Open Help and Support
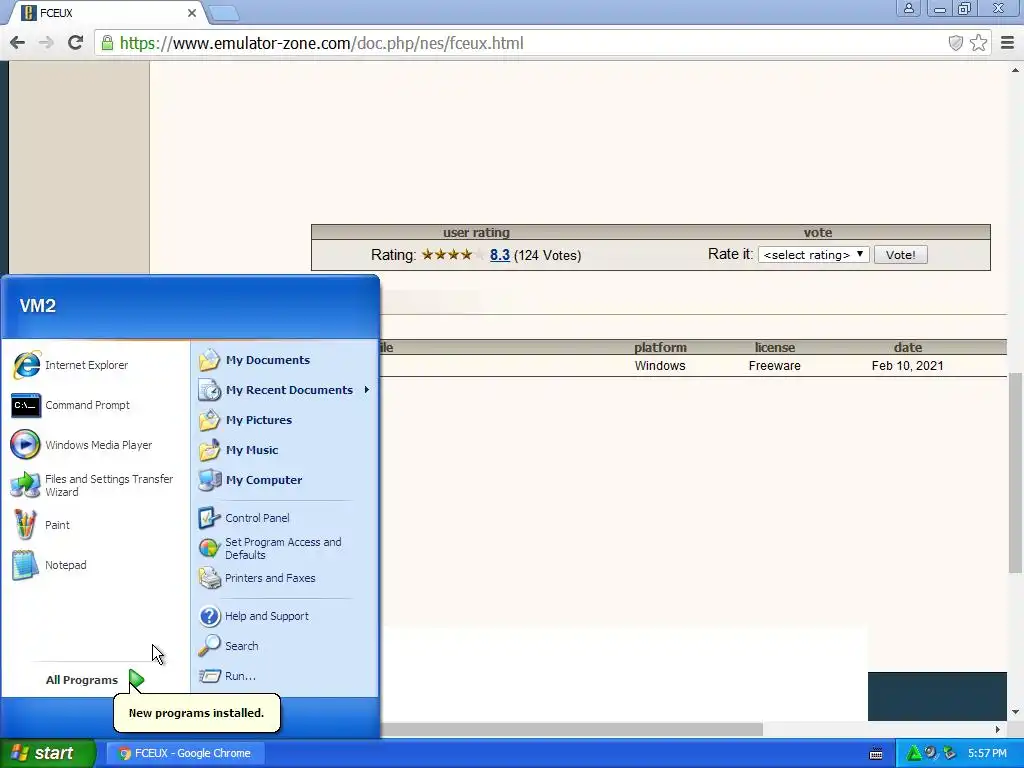 (x=254, y=616)
